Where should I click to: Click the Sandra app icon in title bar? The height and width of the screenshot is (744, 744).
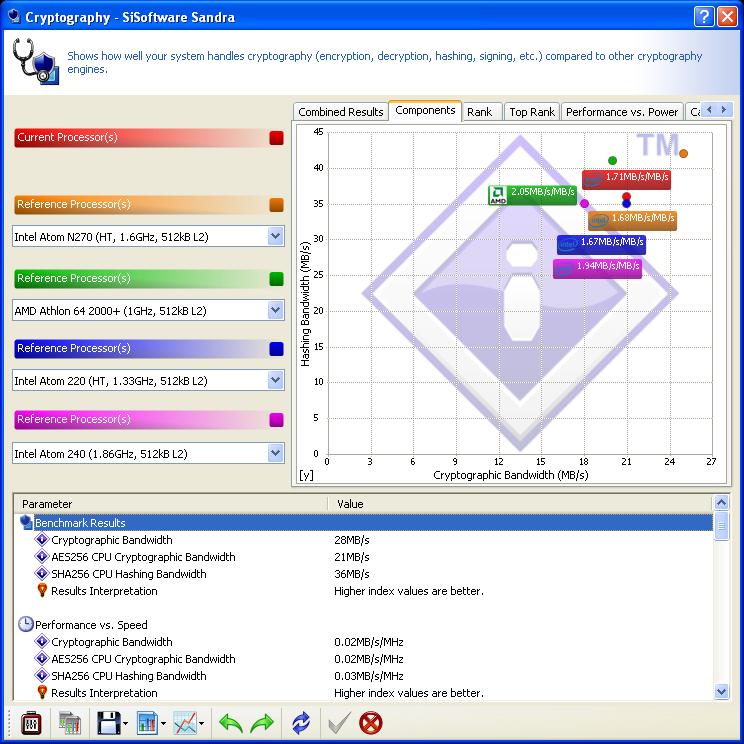click(14, 17)
